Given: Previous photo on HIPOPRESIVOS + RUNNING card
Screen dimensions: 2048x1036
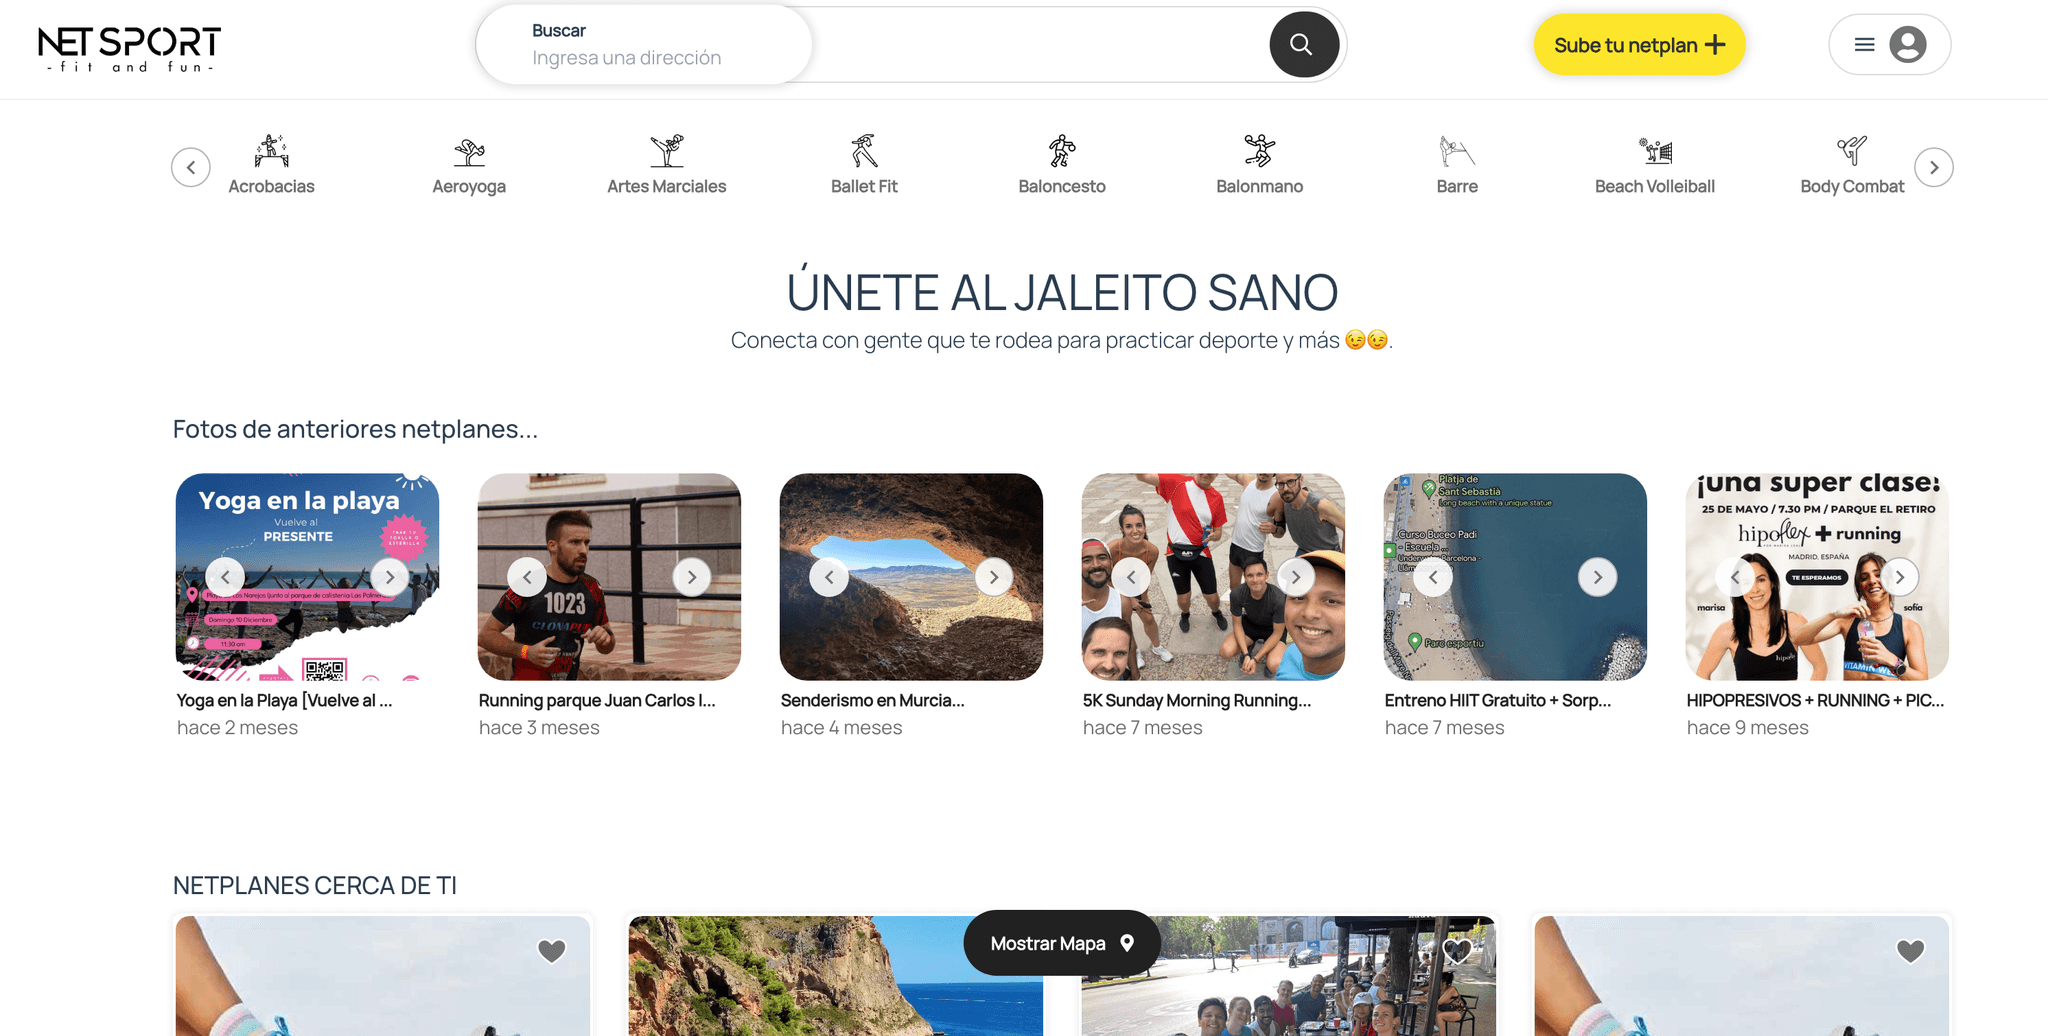Looking at the screenshot, I should [x=1735, y=577].
